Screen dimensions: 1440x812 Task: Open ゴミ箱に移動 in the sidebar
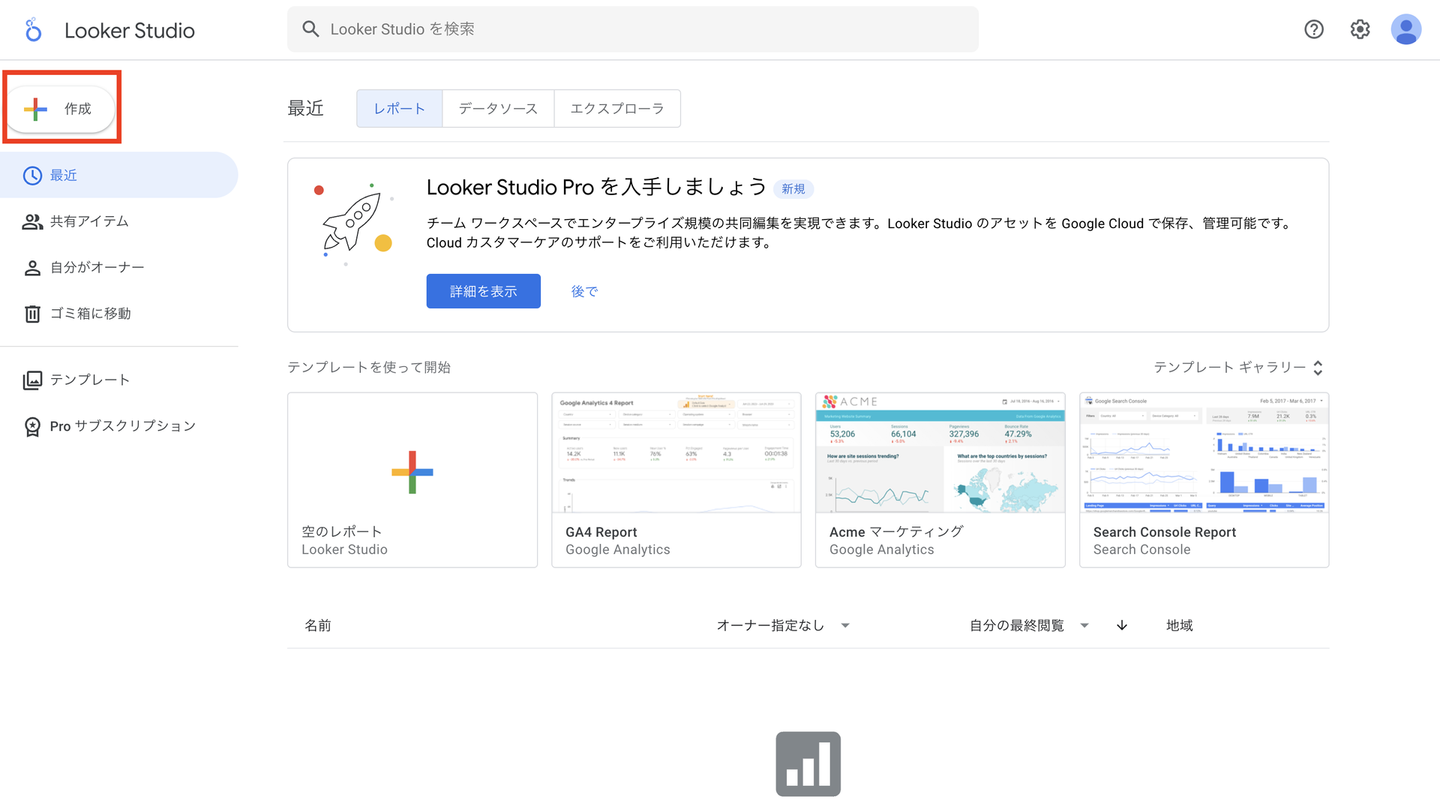tap(119, 314)
